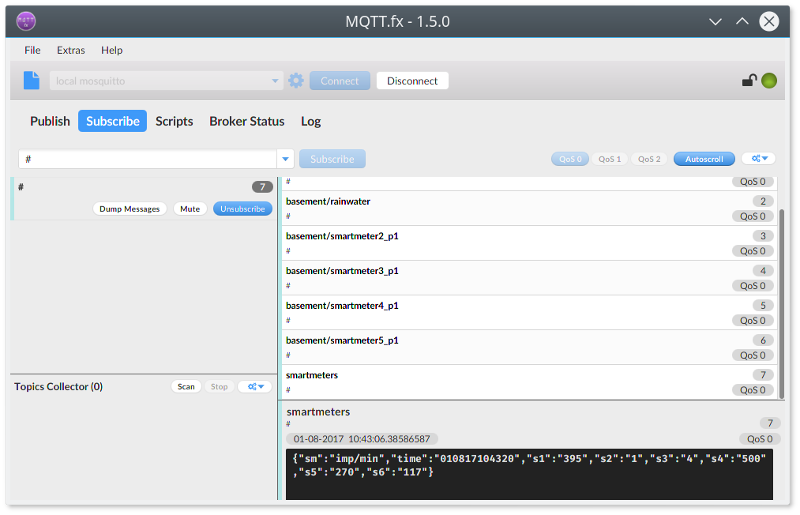This screenshot has width=800, height=515.
Task: Switch to the Publish tab
Action: (x=50, y=121)
